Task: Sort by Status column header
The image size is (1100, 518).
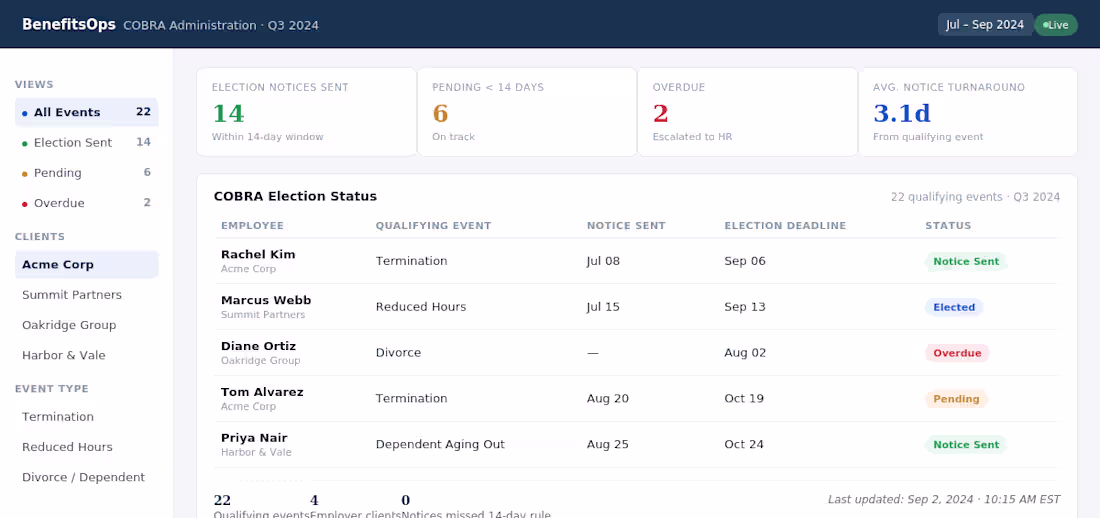Action: pos(948,226)
